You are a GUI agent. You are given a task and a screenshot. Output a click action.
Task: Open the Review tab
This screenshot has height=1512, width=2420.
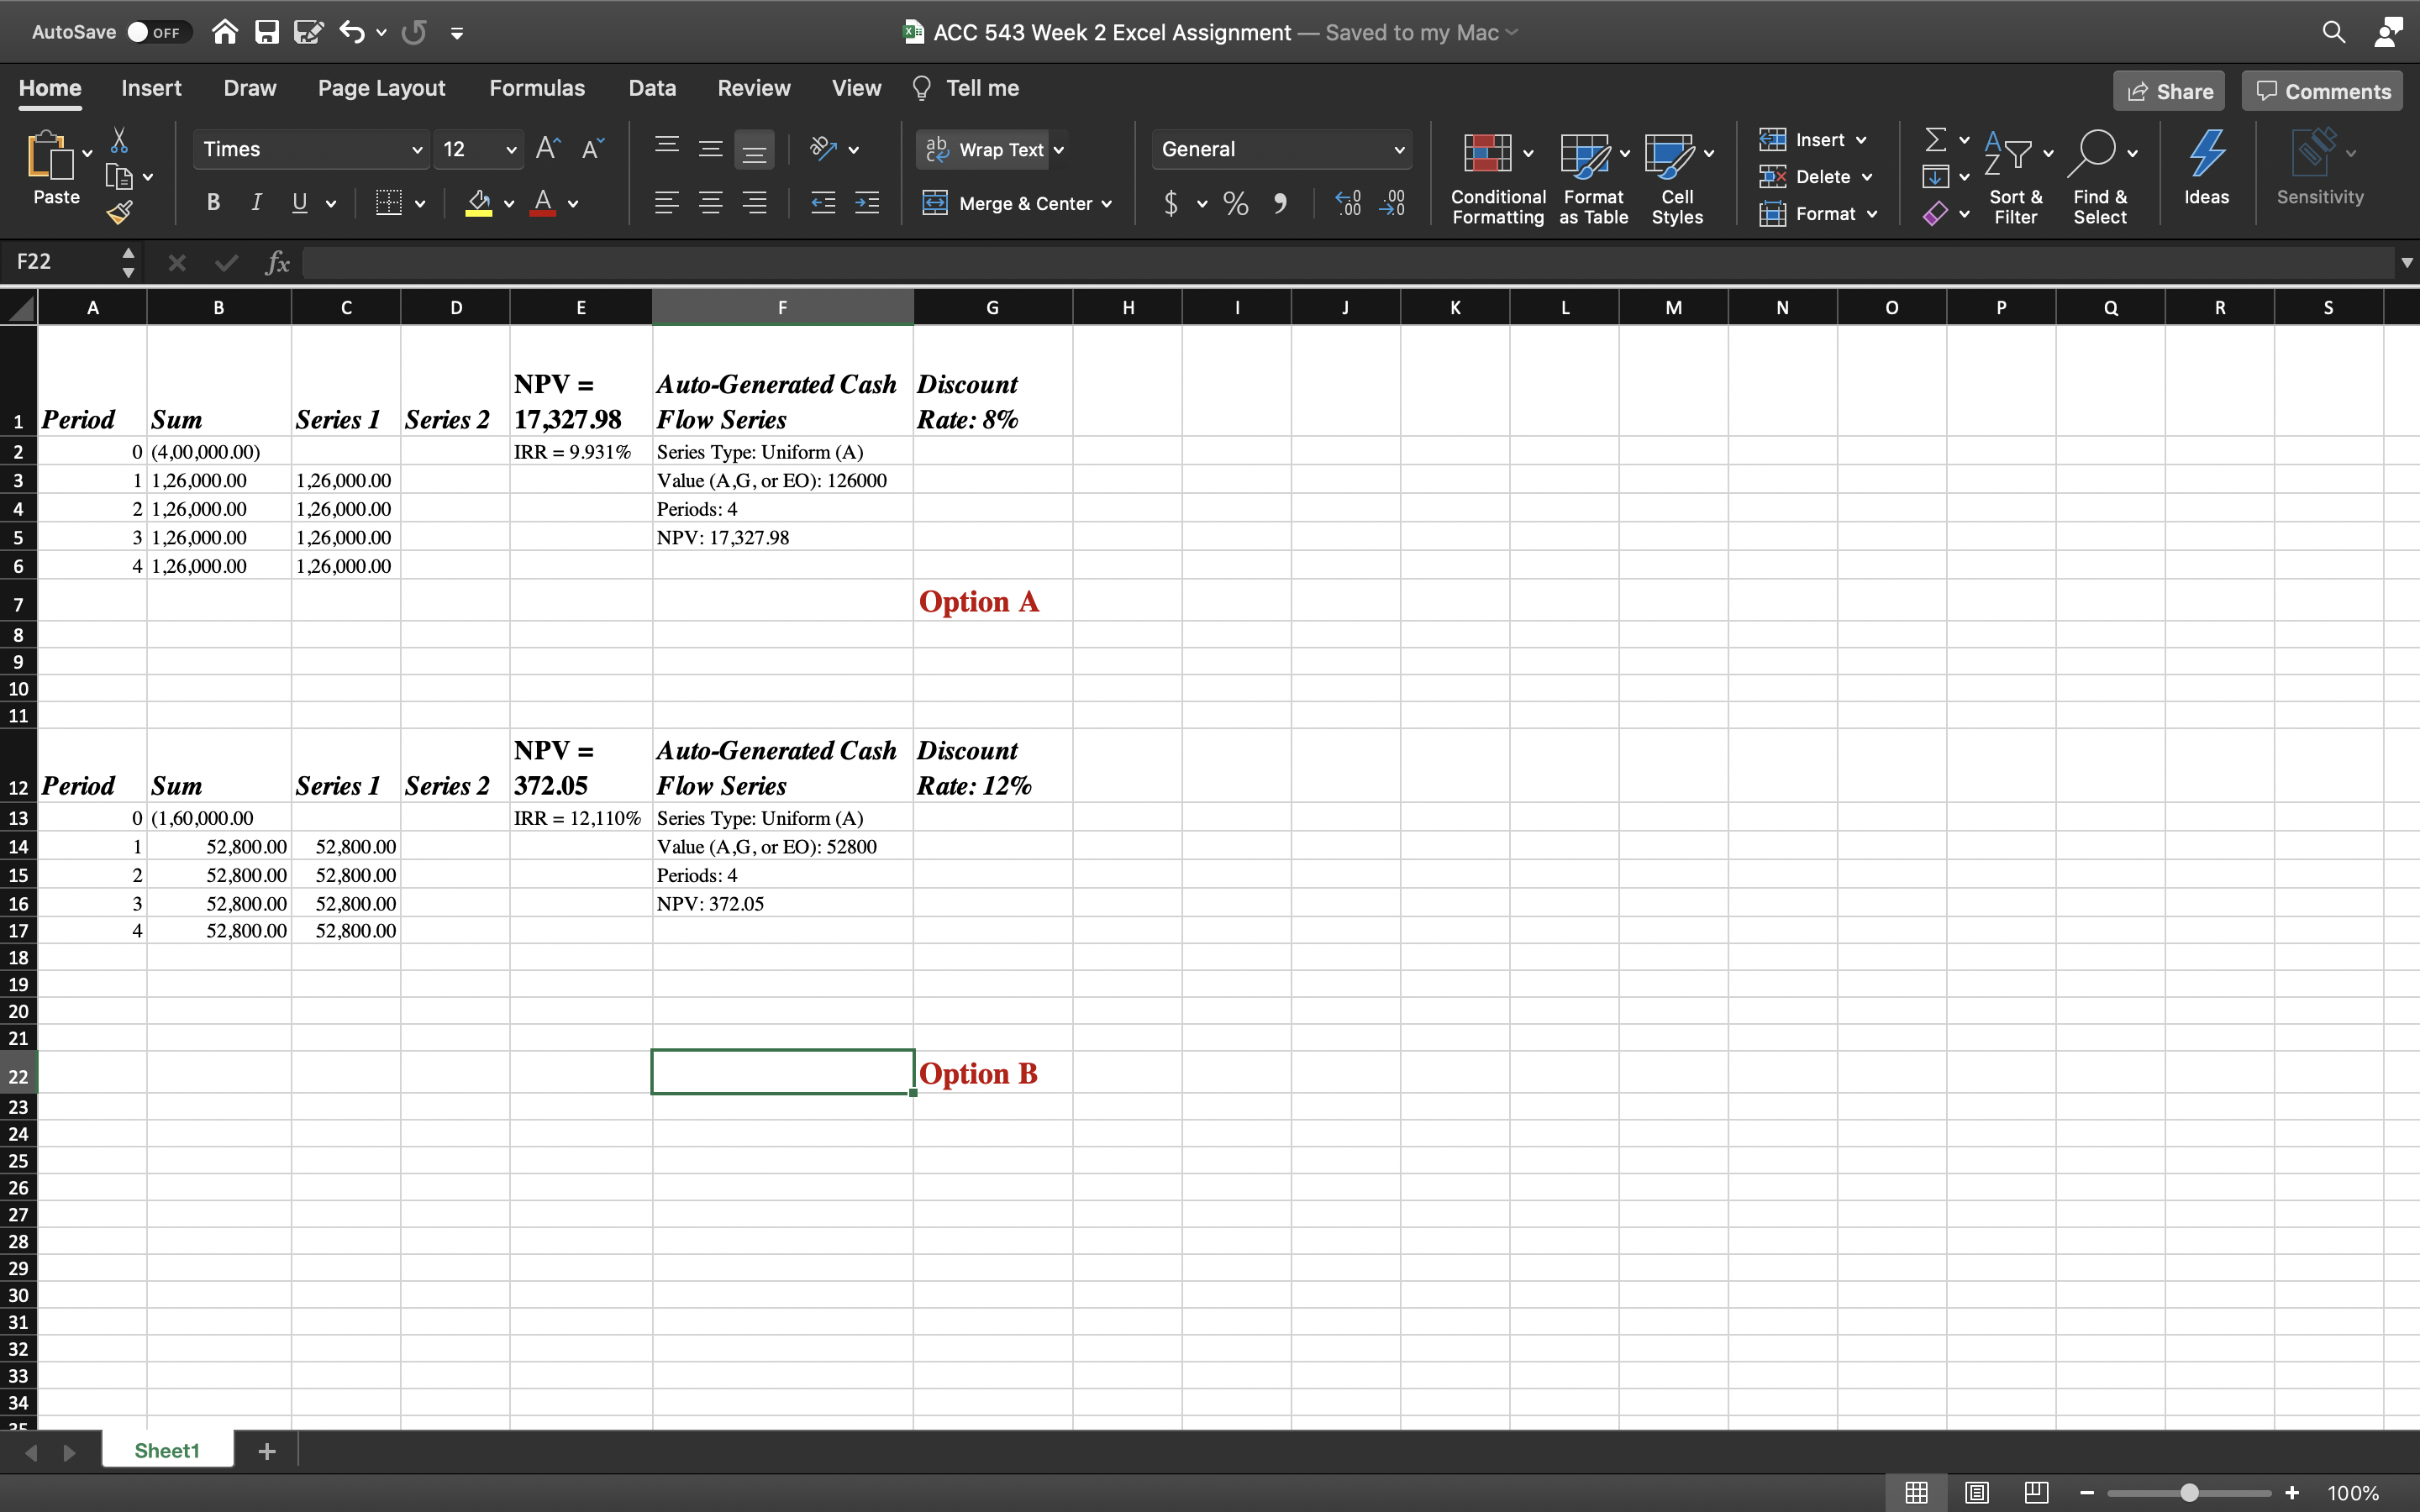click(752, 88)
